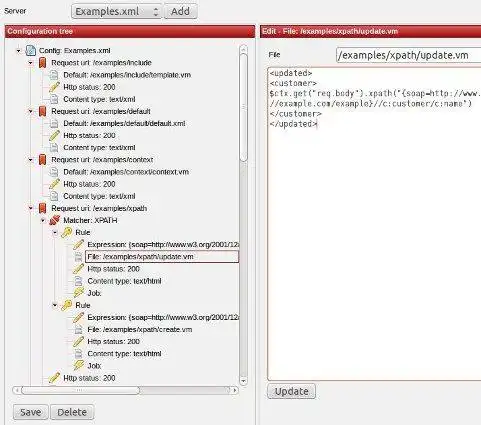
Task: Click the Delete button
Action: coord(72,412)
